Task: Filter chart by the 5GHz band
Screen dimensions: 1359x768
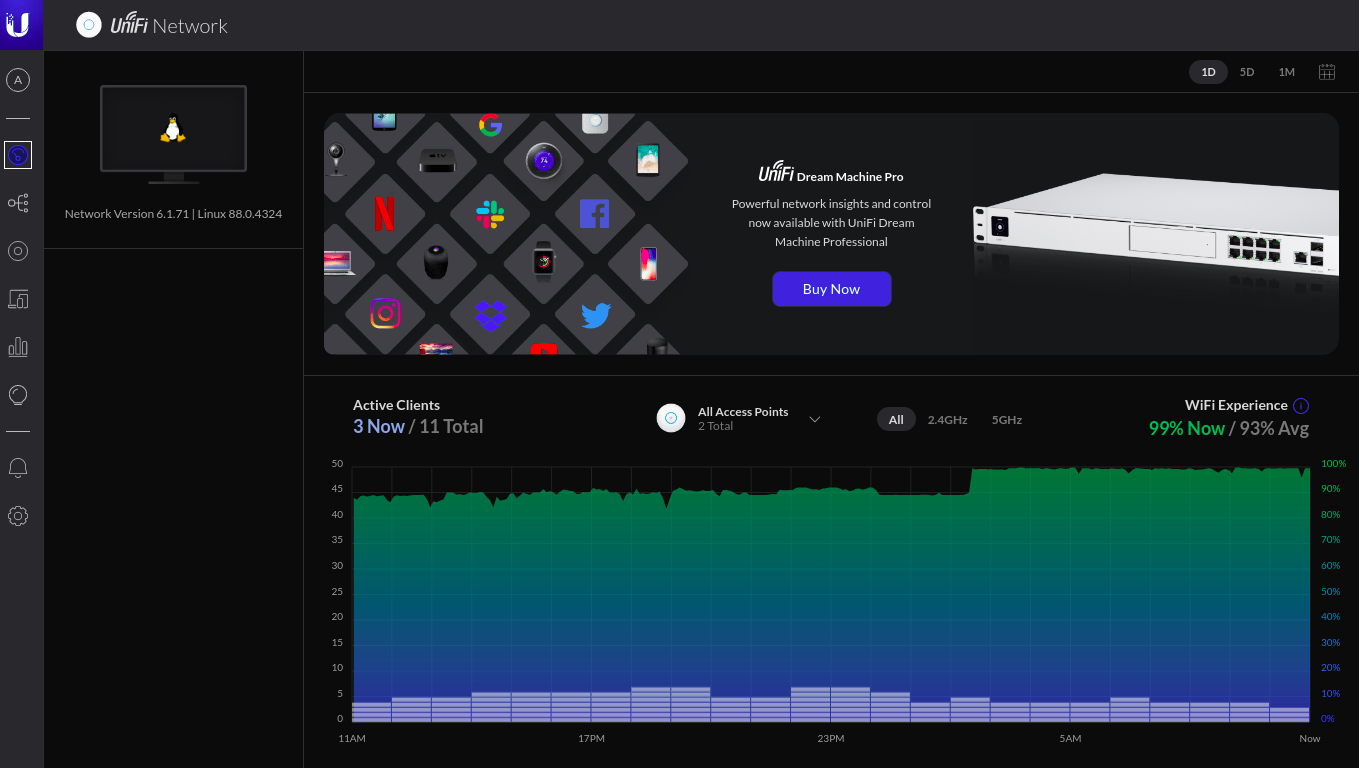Action: coord(1006,420)
